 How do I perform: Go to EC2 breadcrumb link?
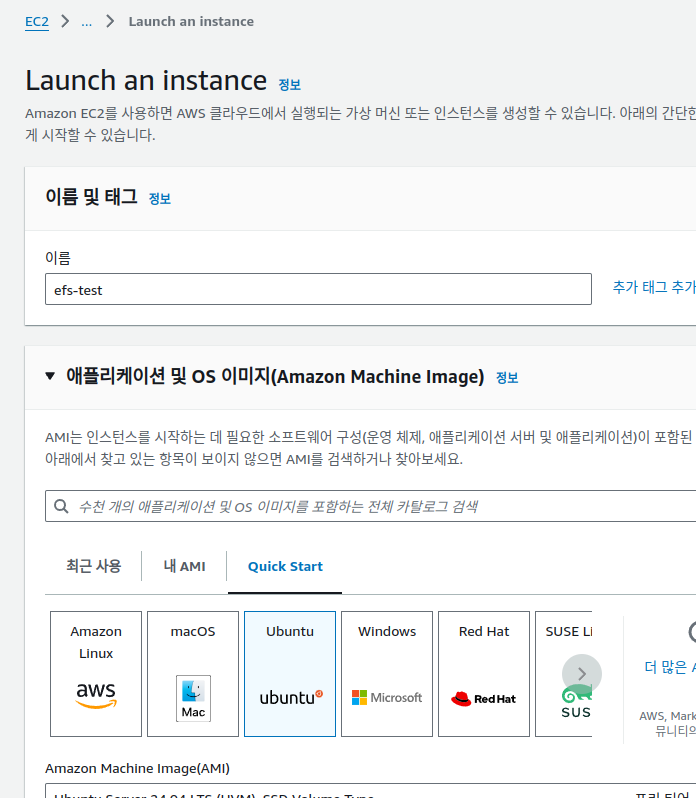click(37, 21)
